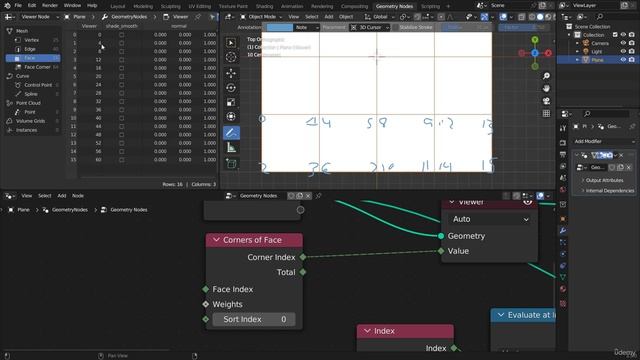The height and width of the screenshot is (360, 640).
Task: Open the Render properties tab
Action: (x=563, y=143)
